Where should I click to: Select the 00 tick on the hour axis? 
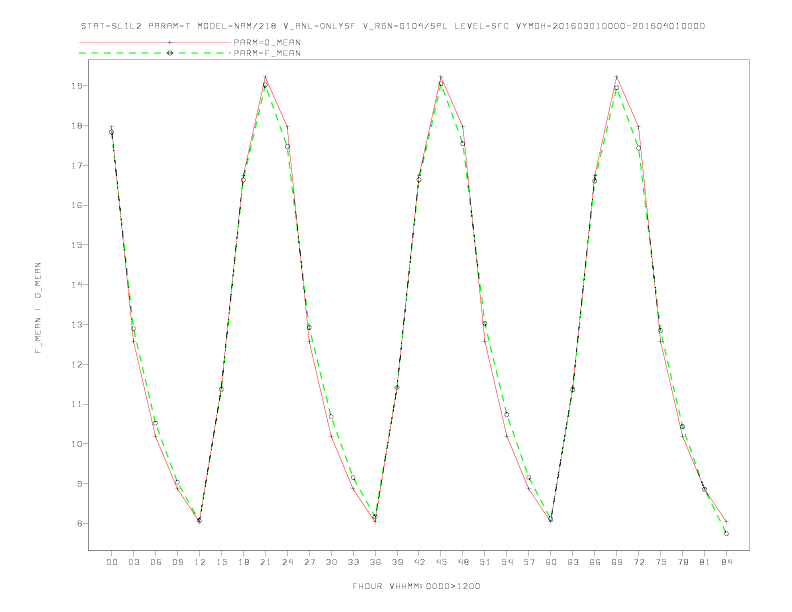point(112,562)
